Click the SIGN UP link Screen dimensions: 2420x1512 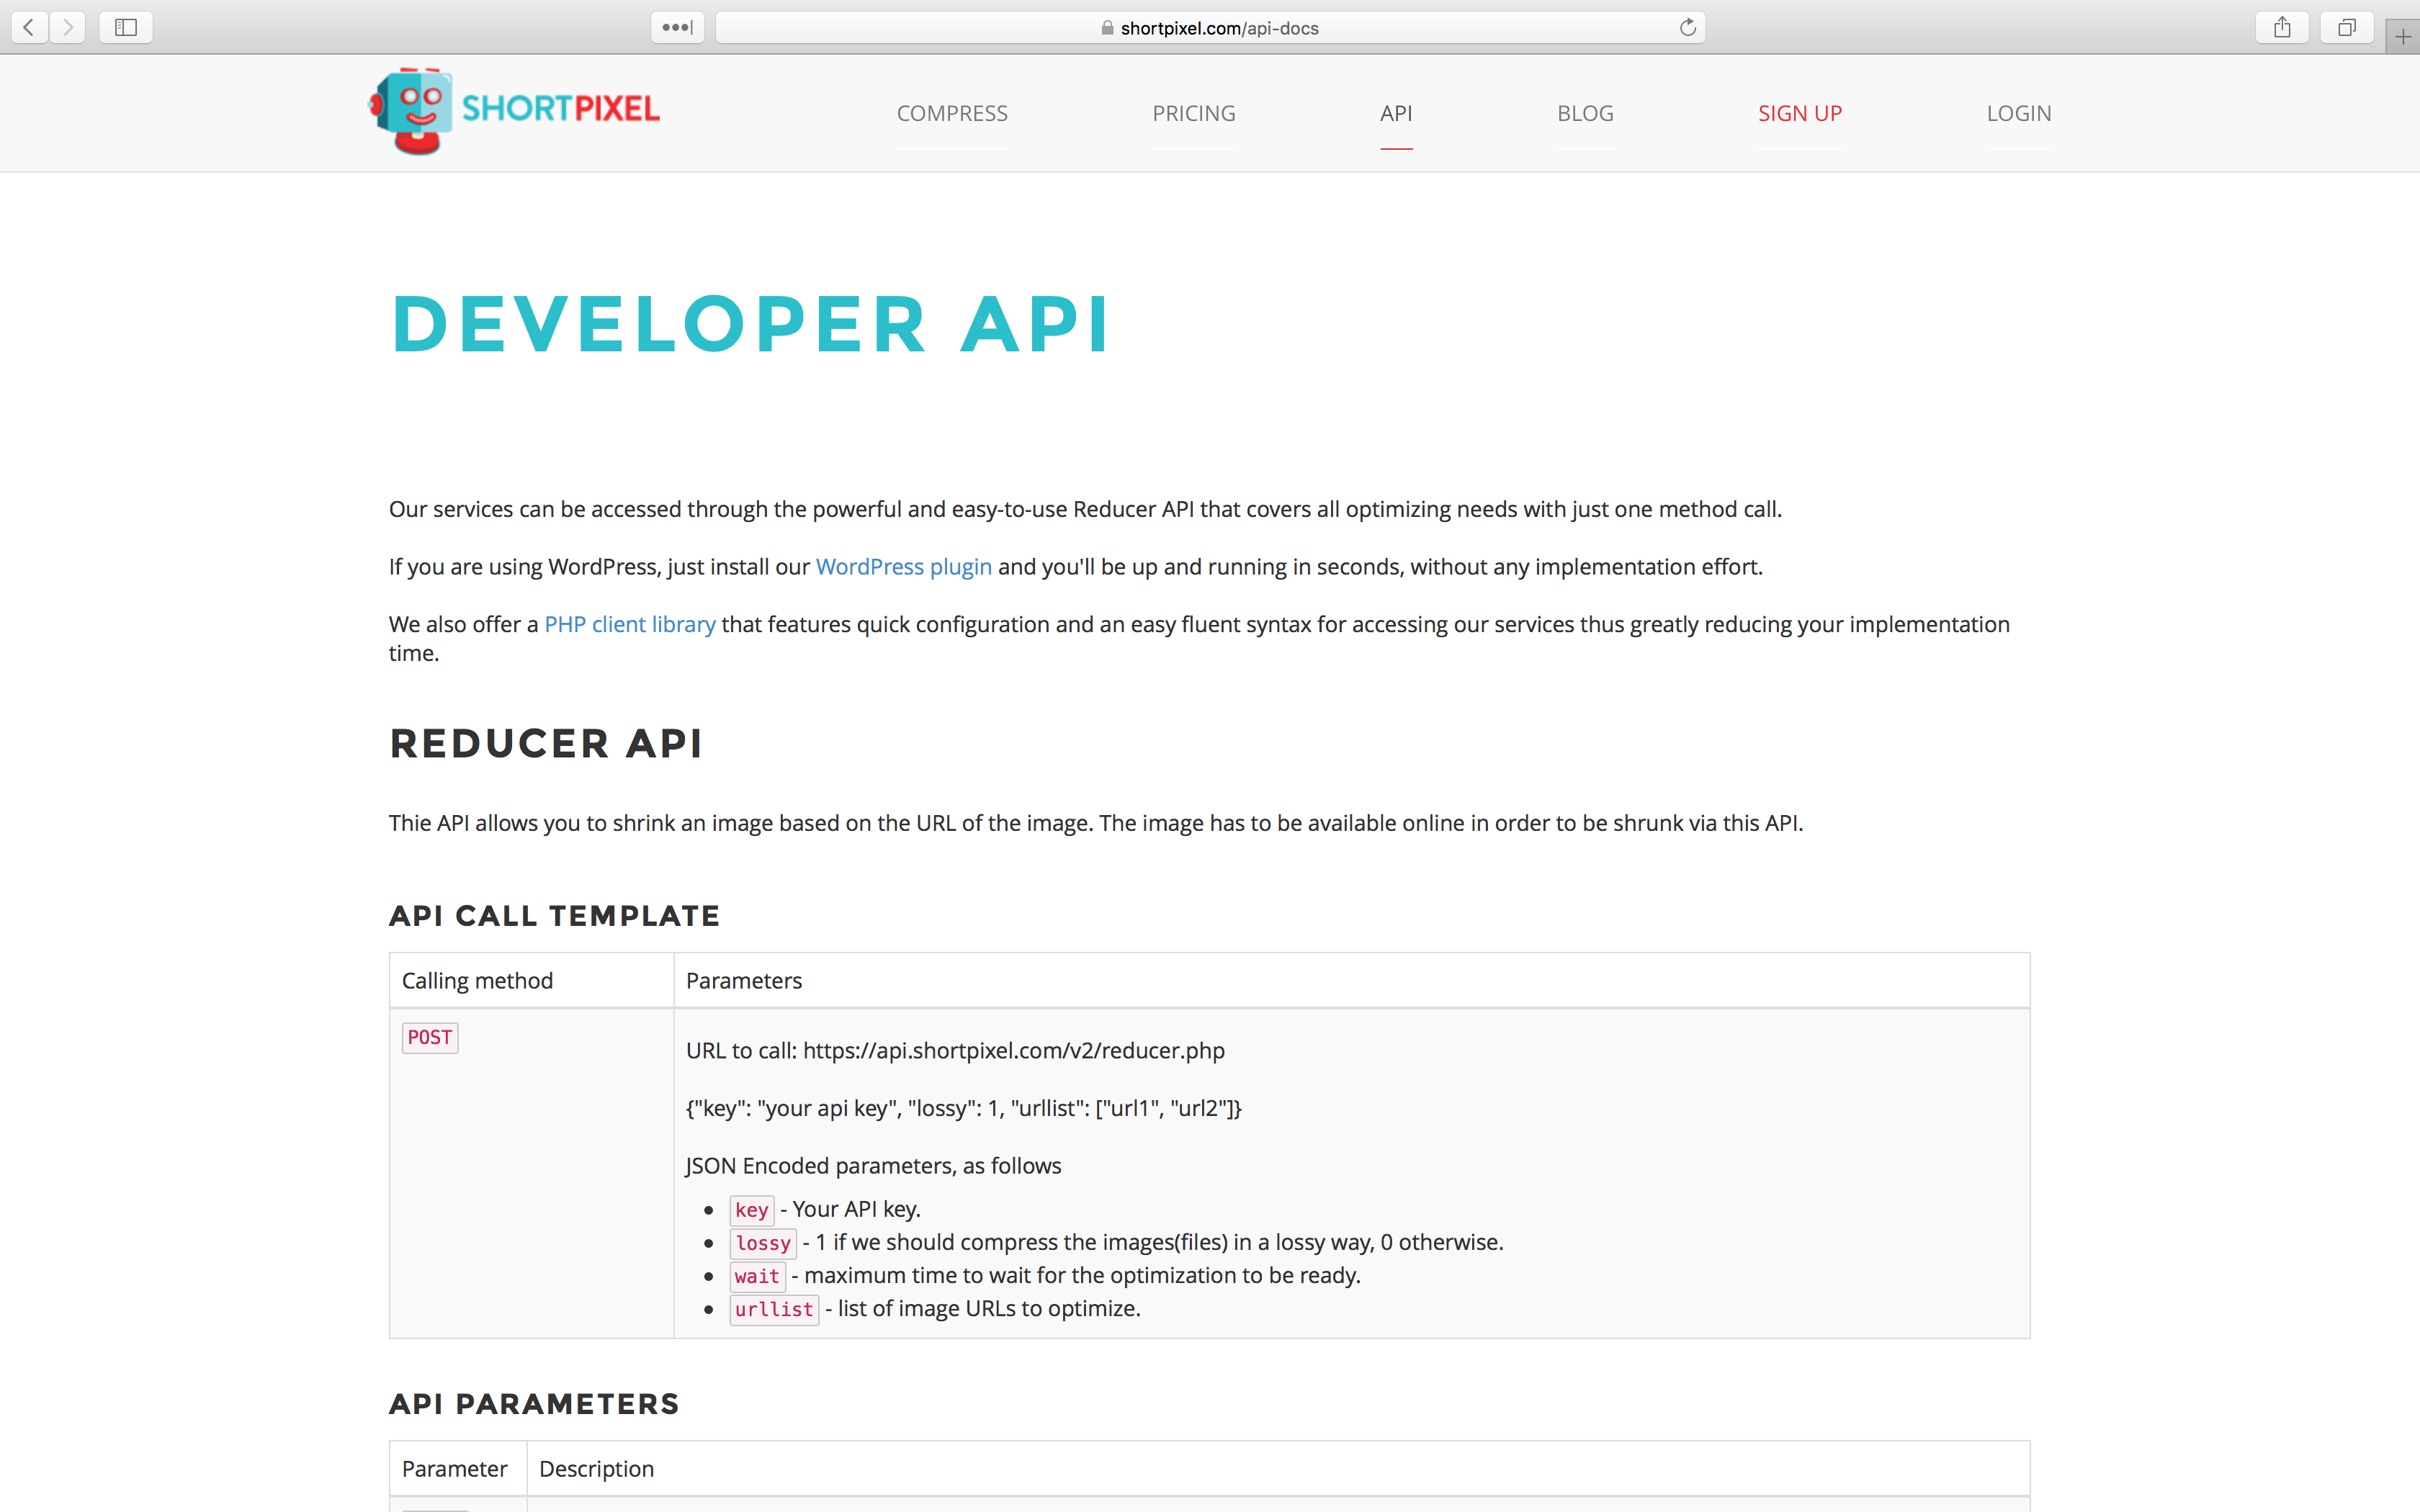click(x=1799, y=113)
